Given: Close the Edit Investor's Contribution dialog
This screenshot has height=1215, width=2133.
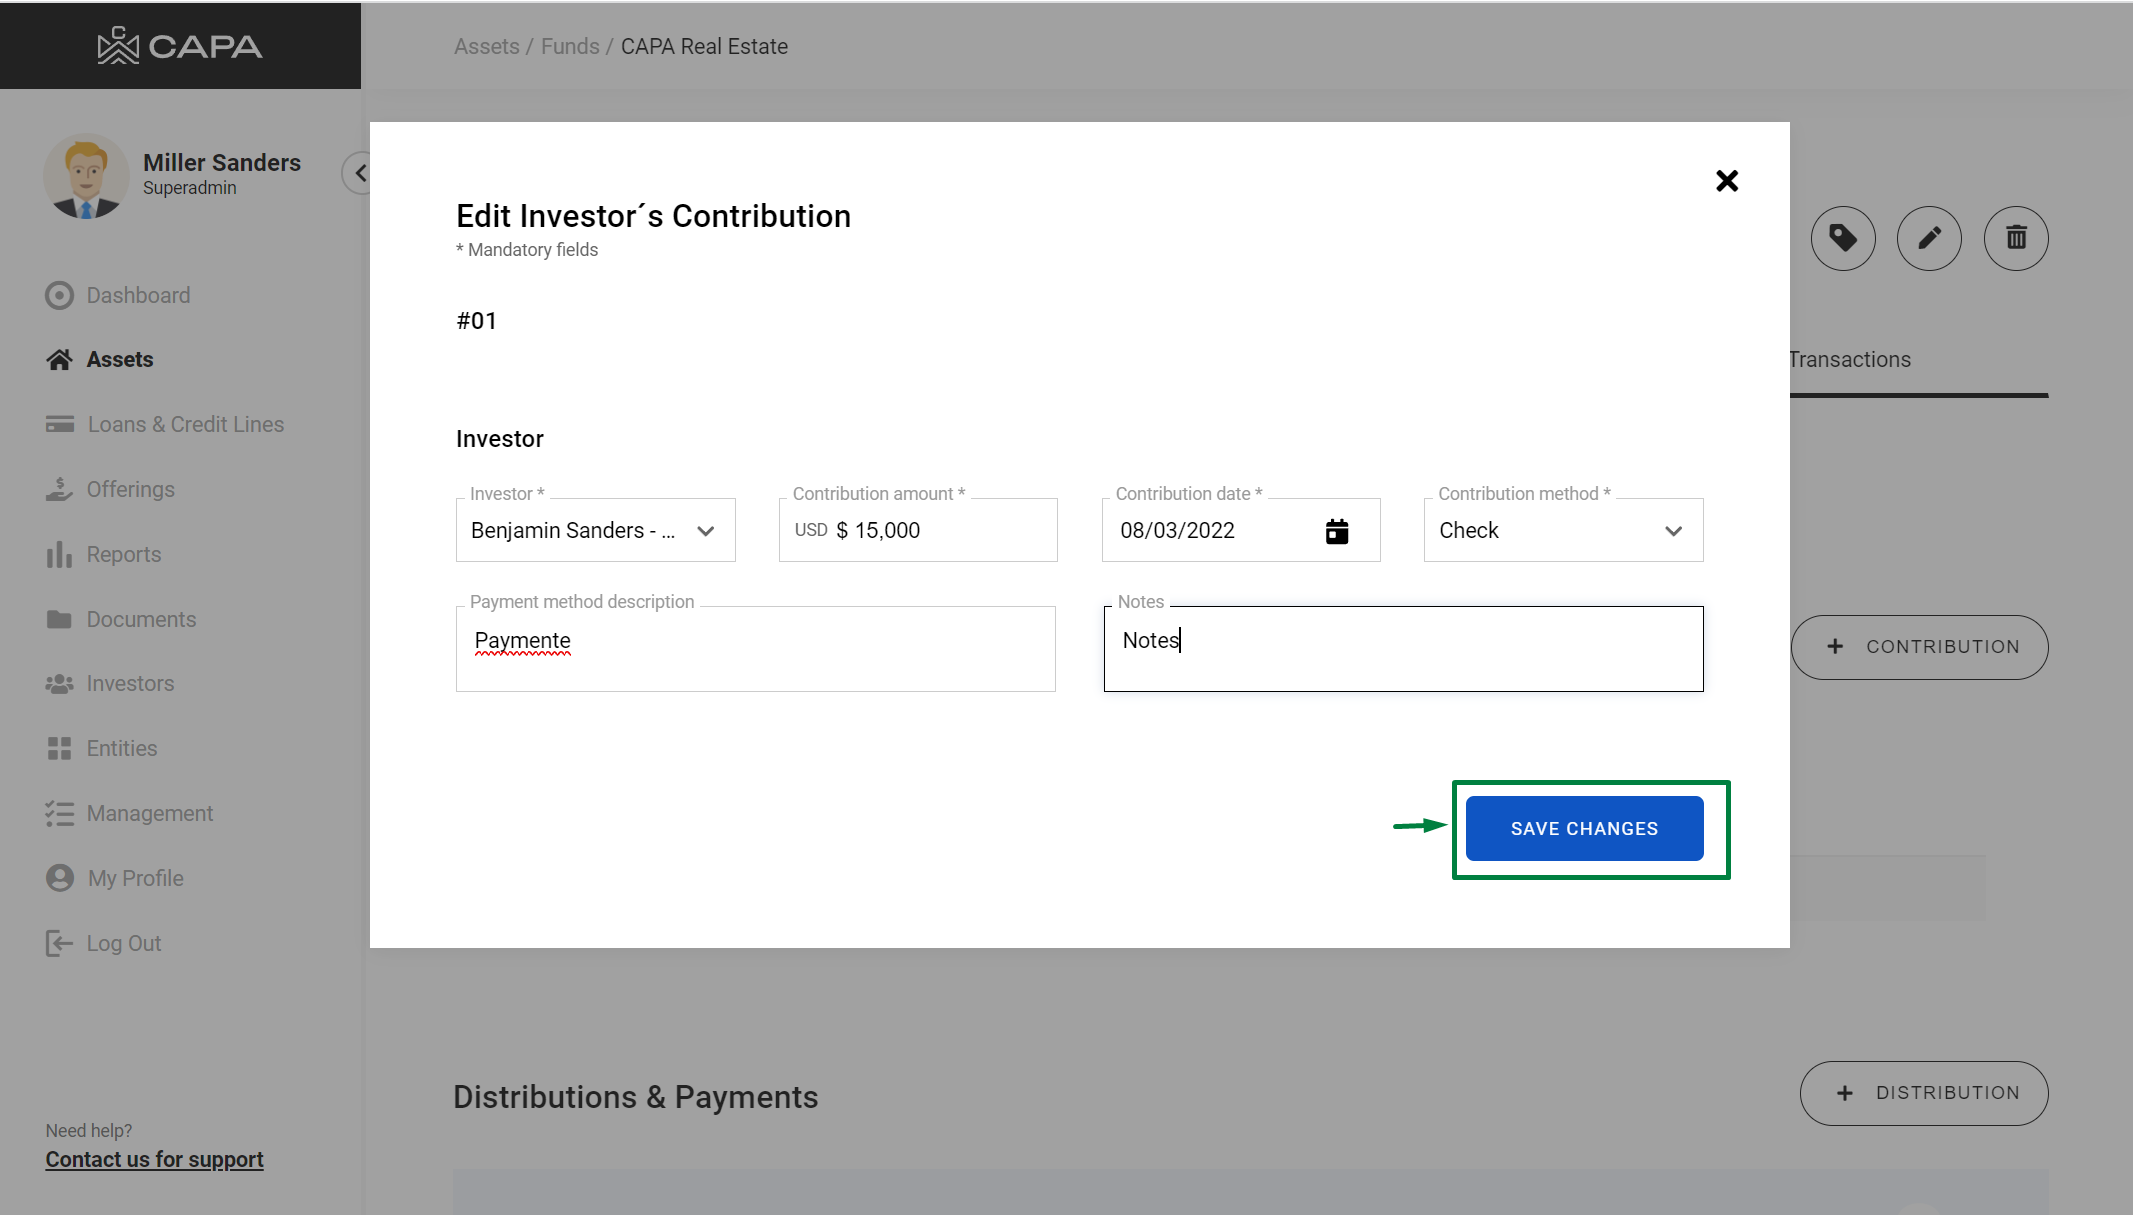Looking at the screenshot, I should 1726,181.
